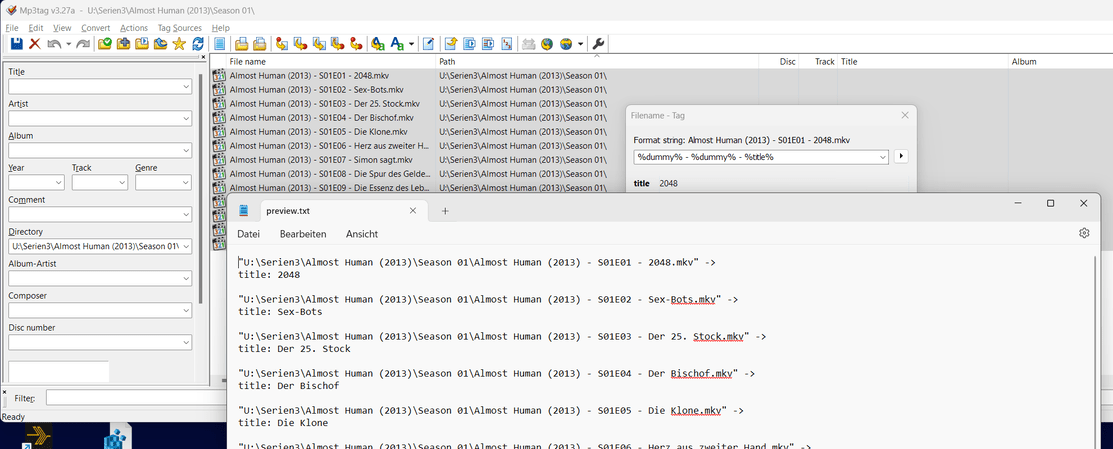1113x449 pixels.
Task: Expand the Track field dropdown
Action: [x=121, y=183]
